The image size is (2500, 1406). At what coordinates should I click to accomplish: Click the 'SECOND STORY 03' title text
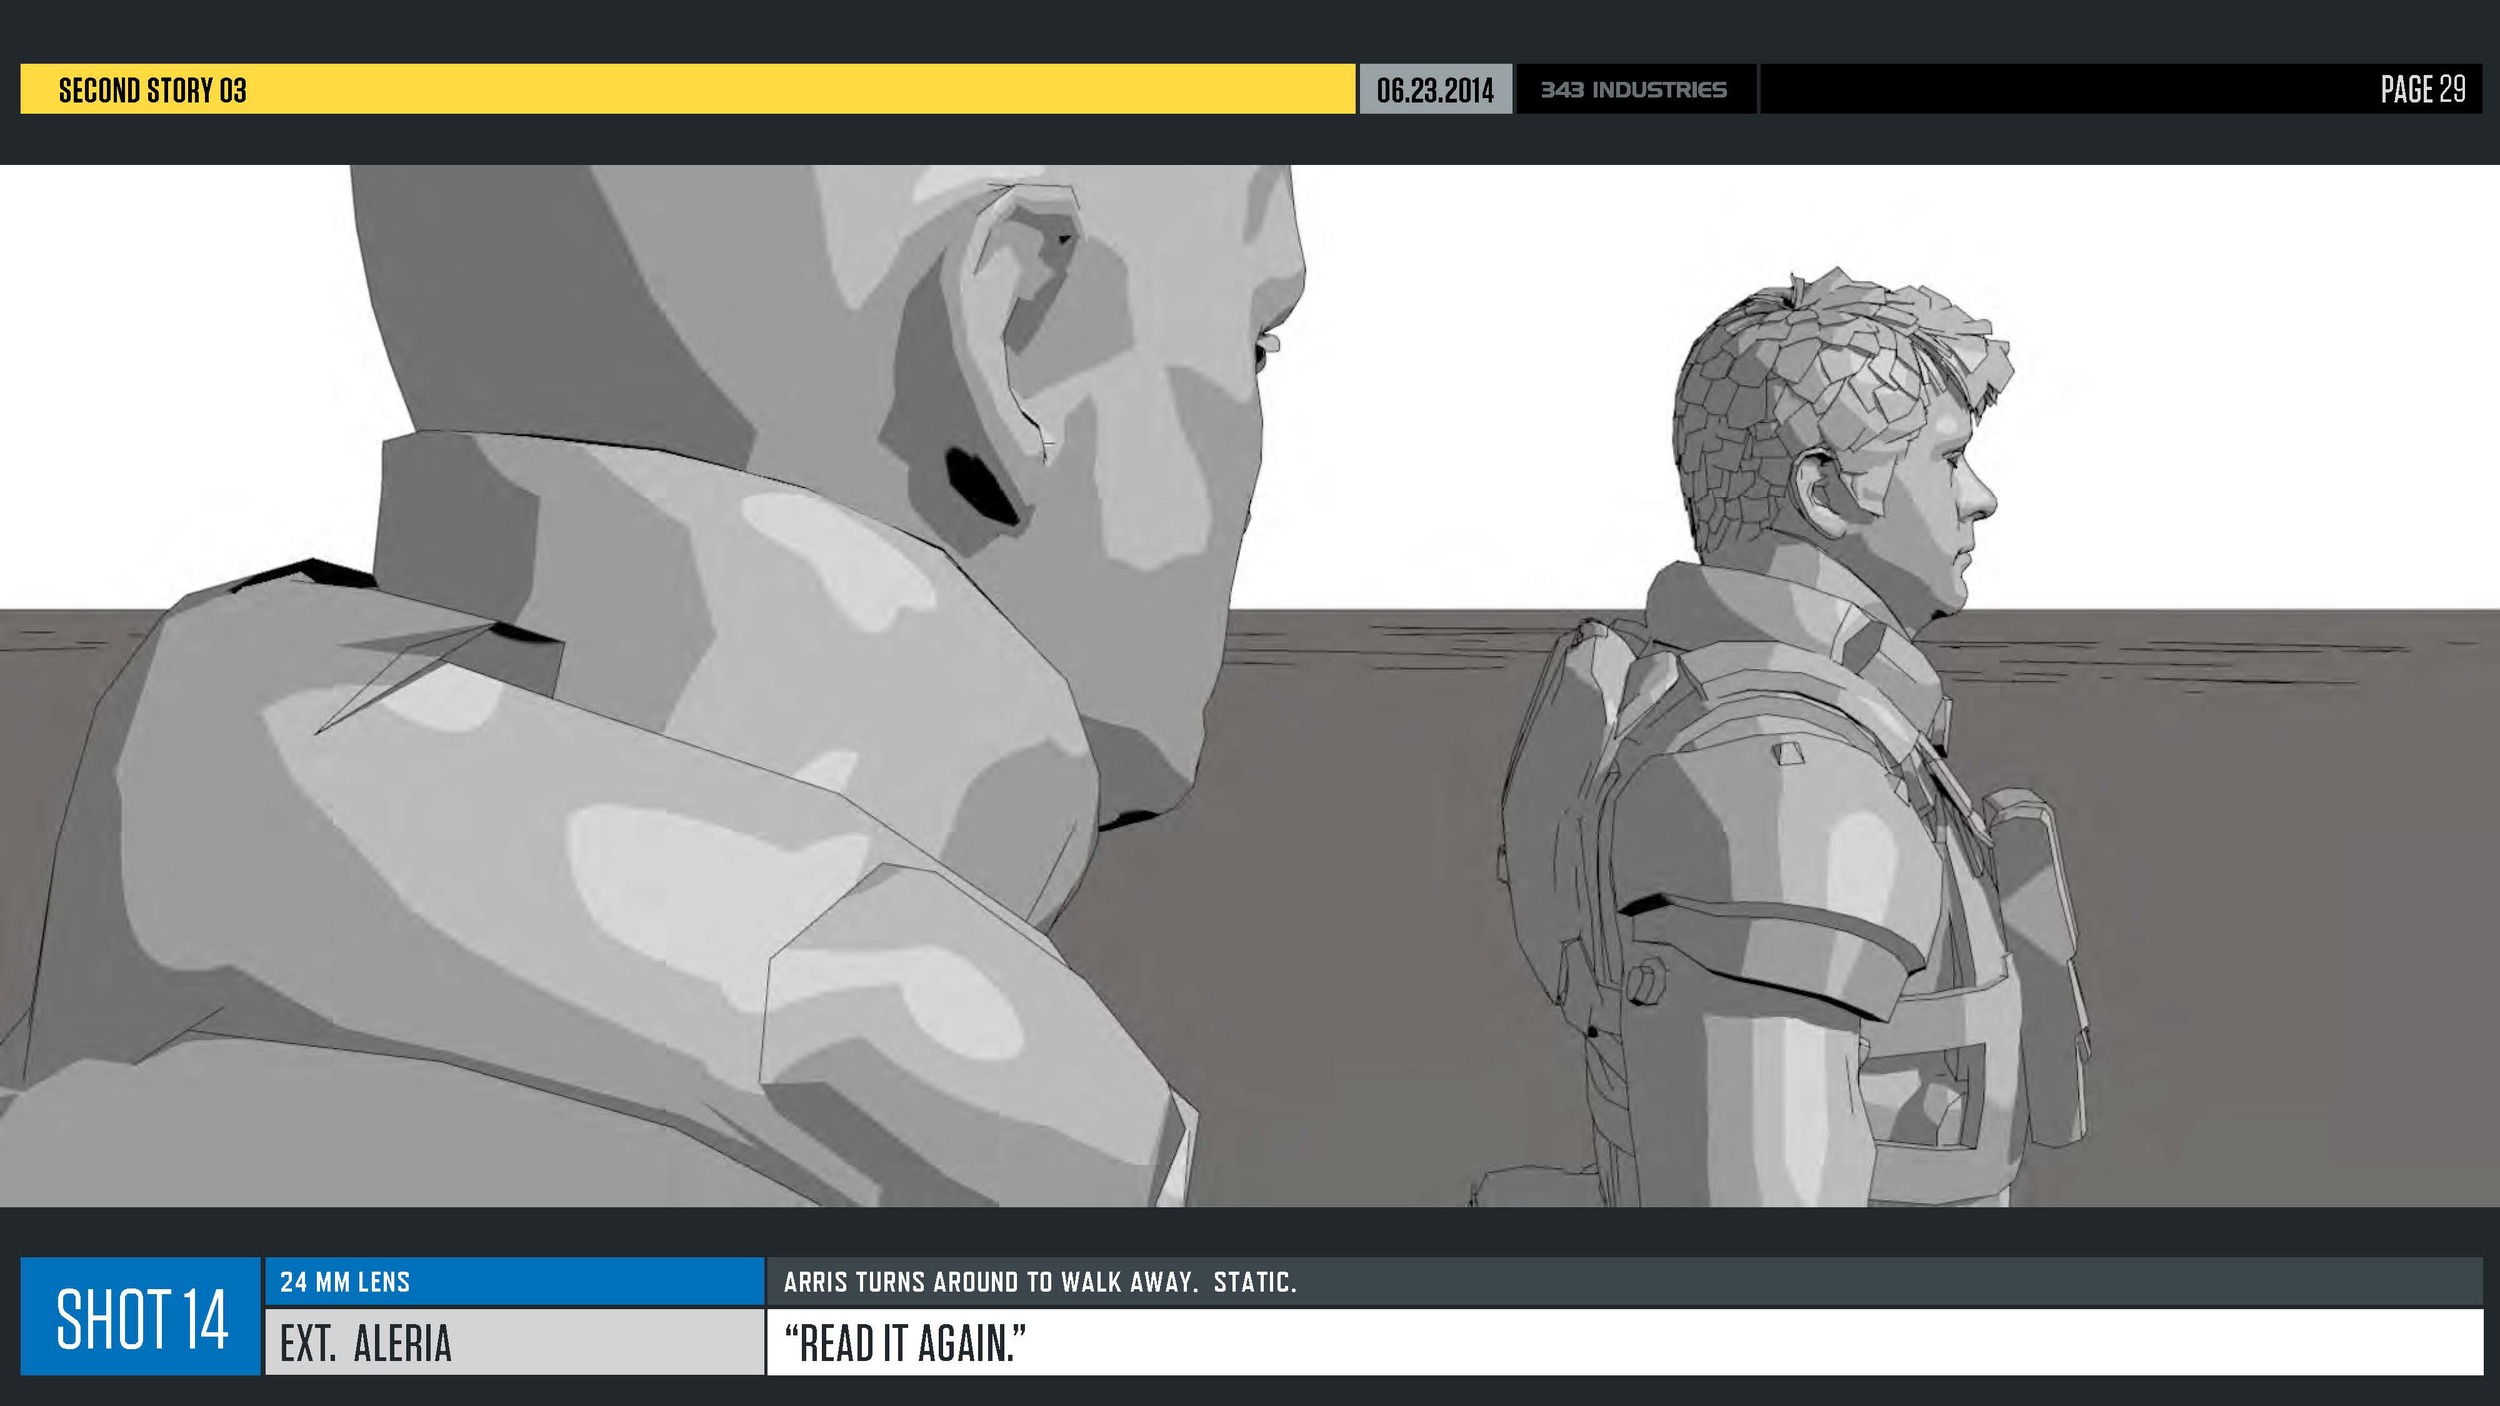click(152, 90)
